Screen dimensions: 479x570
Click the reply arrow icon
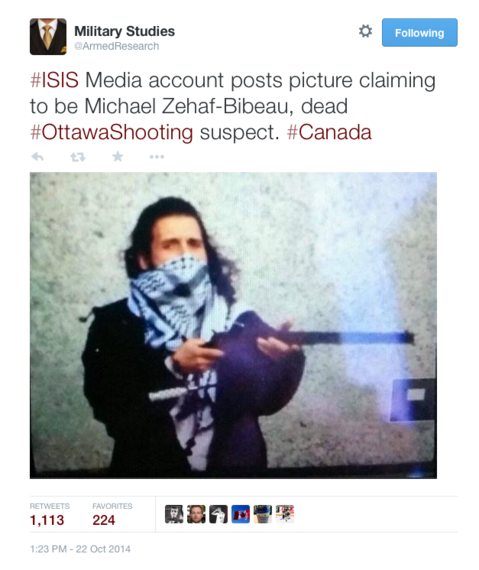(37, 157)
